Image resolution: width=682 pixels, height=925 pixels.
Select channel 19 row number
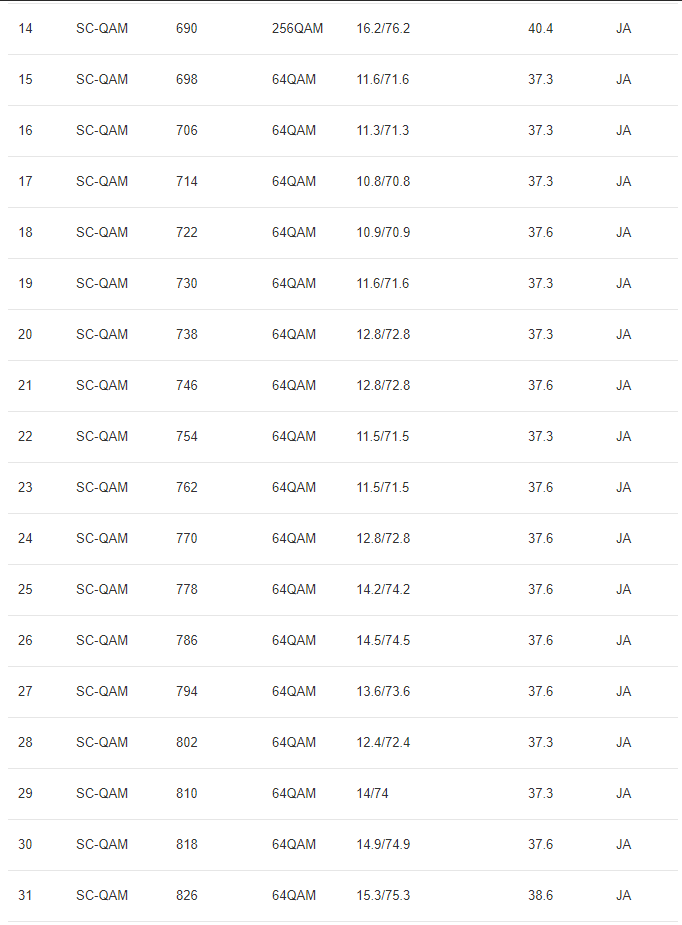click(x=25, y=283)
